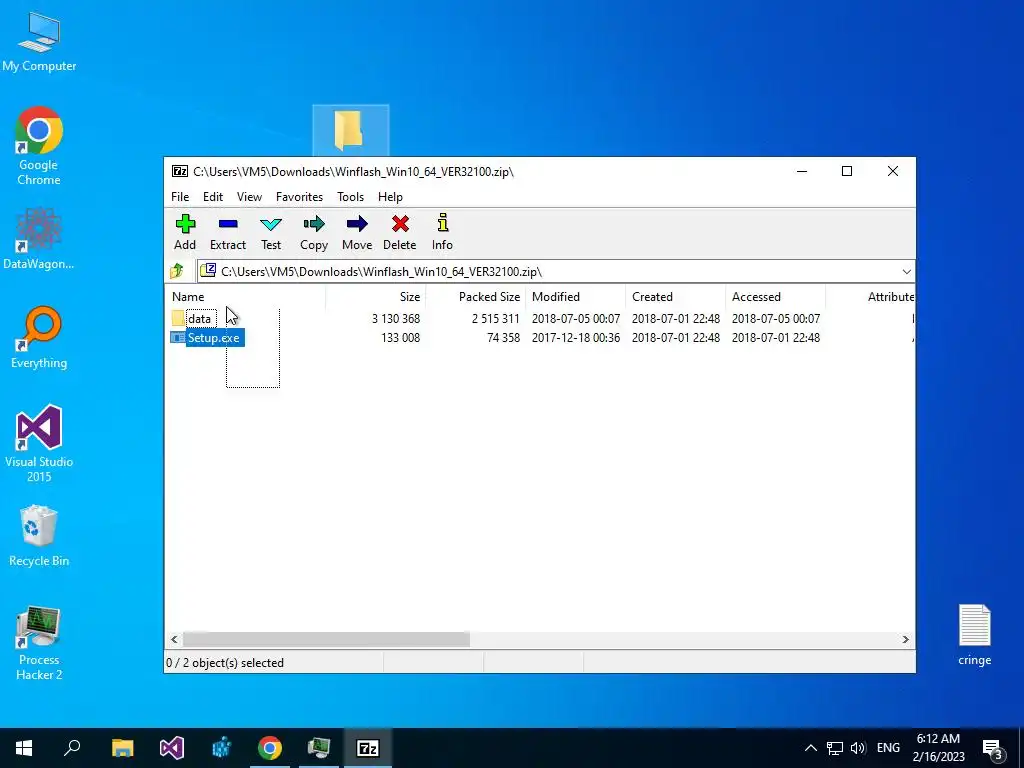Sort by Size column header
The height and width of the screenshot is (768, 1024).
376,296
